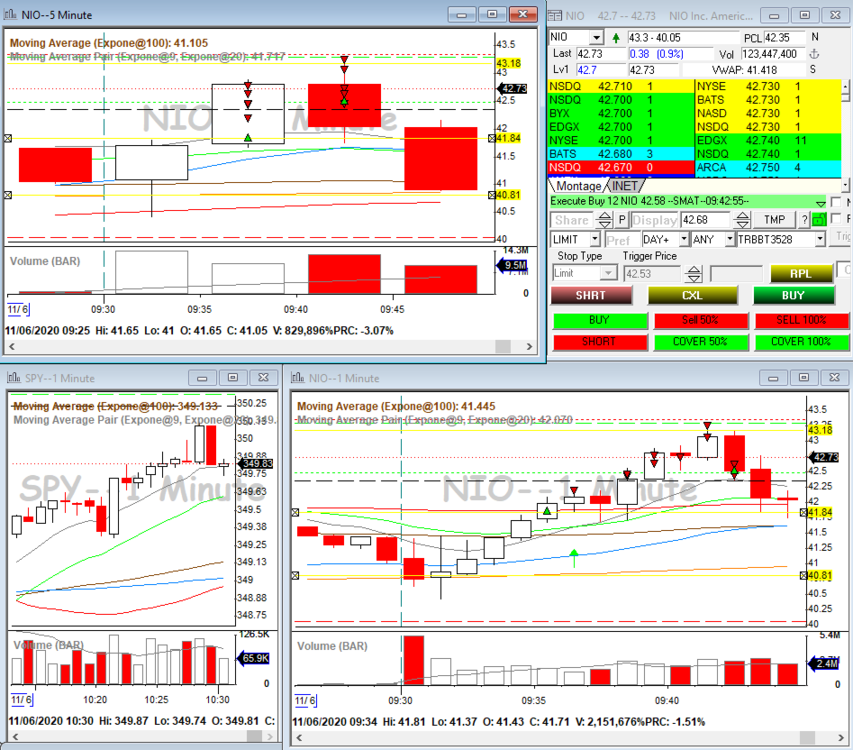Tick the checkbox right of the Execute Buy message
The image size is (853, 750).
click(836, 202)
